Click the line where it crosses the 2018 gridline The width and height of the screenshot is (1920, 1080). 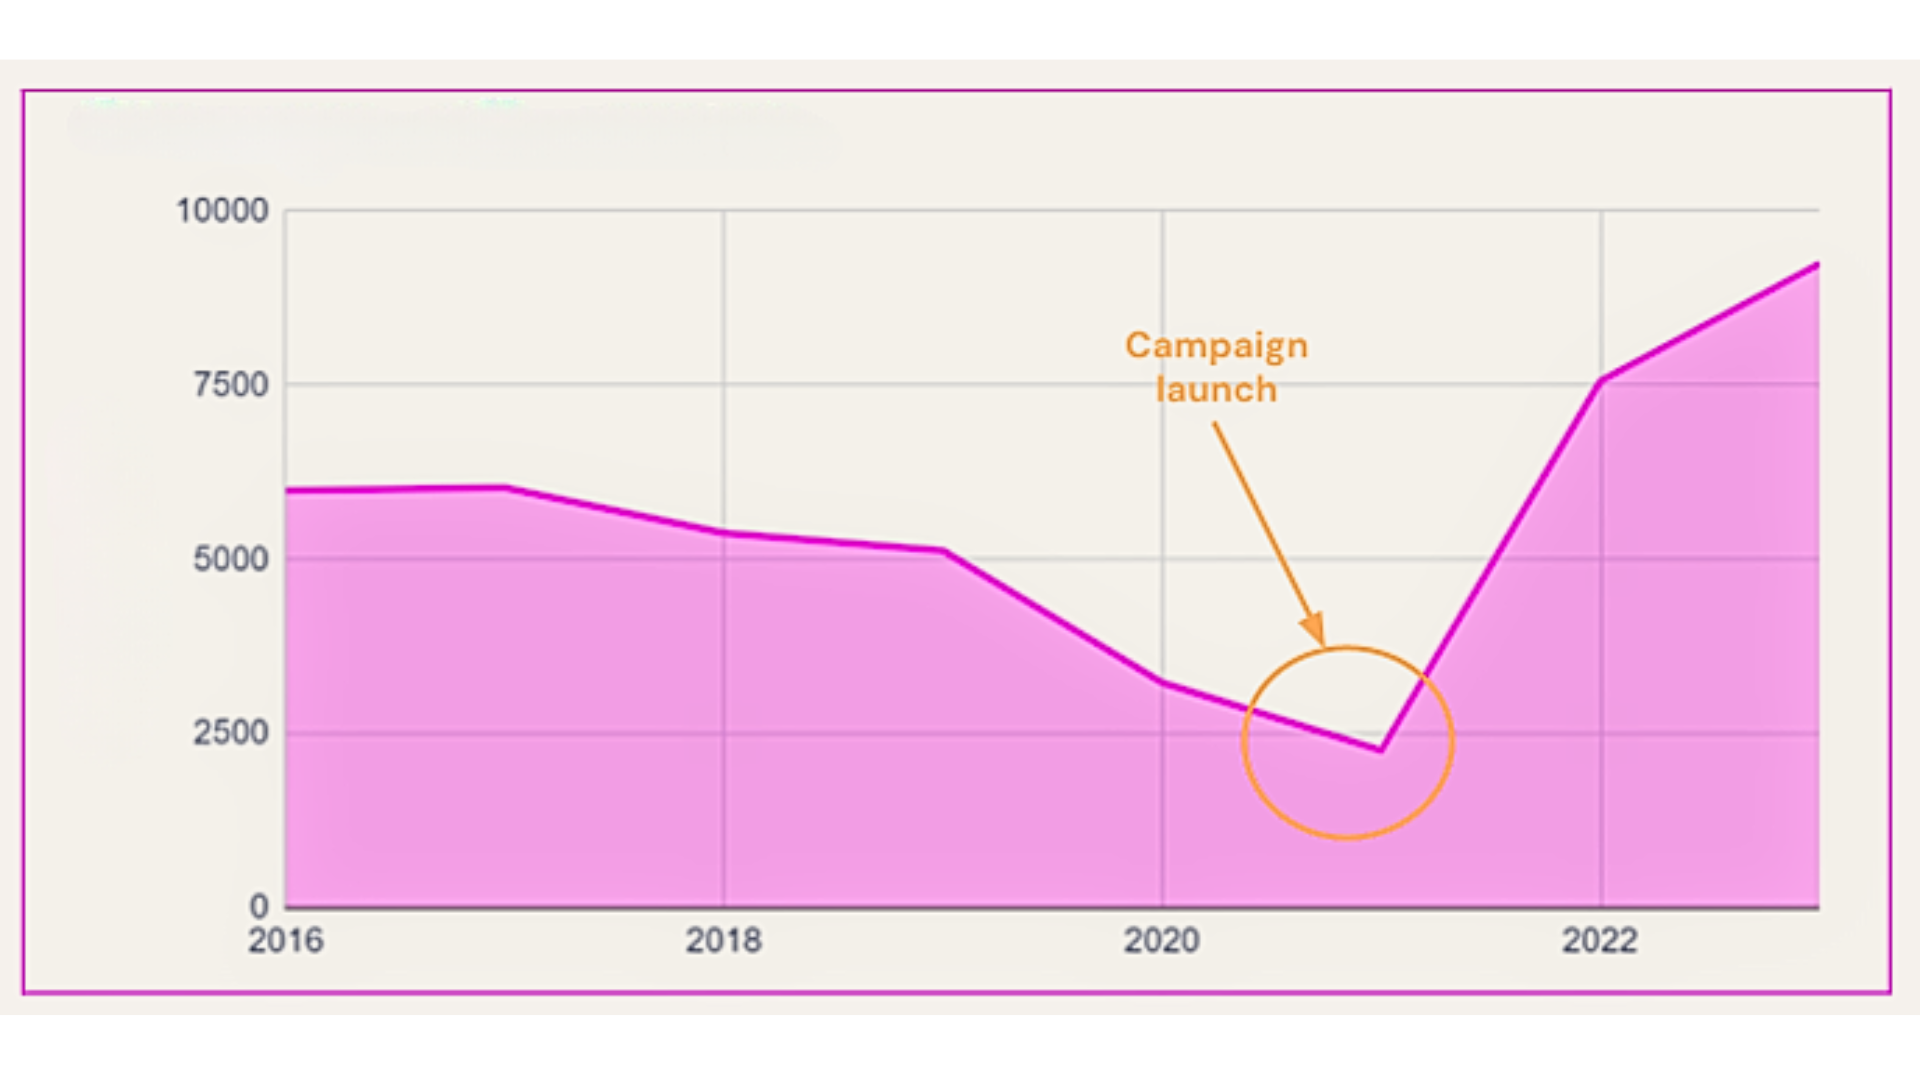pos(724,533)
